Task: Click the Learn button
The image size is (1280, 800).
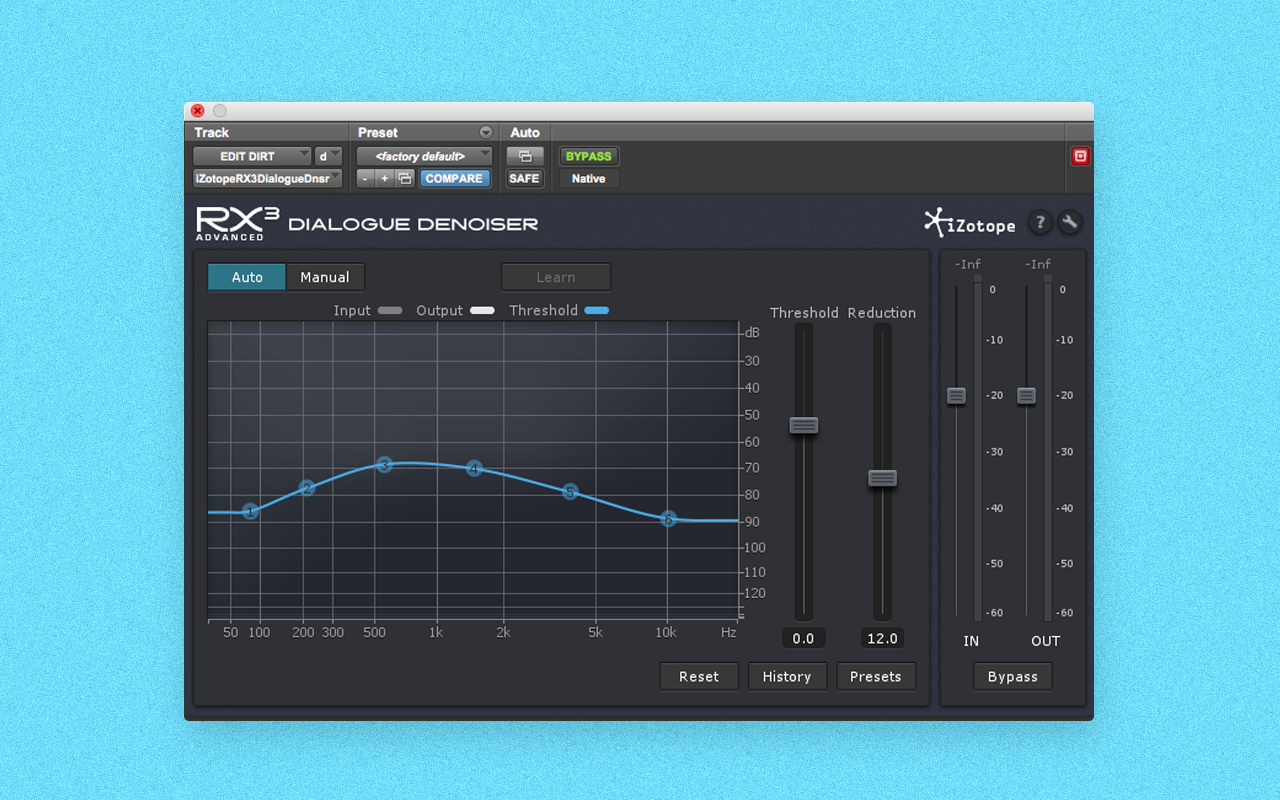Action: [556, 277]
